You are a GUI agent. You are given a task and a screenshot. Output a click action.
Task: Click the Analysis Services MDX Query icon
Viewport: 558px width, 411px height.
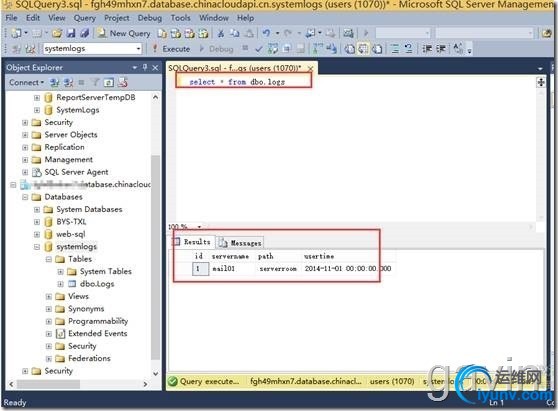(176, 33)
